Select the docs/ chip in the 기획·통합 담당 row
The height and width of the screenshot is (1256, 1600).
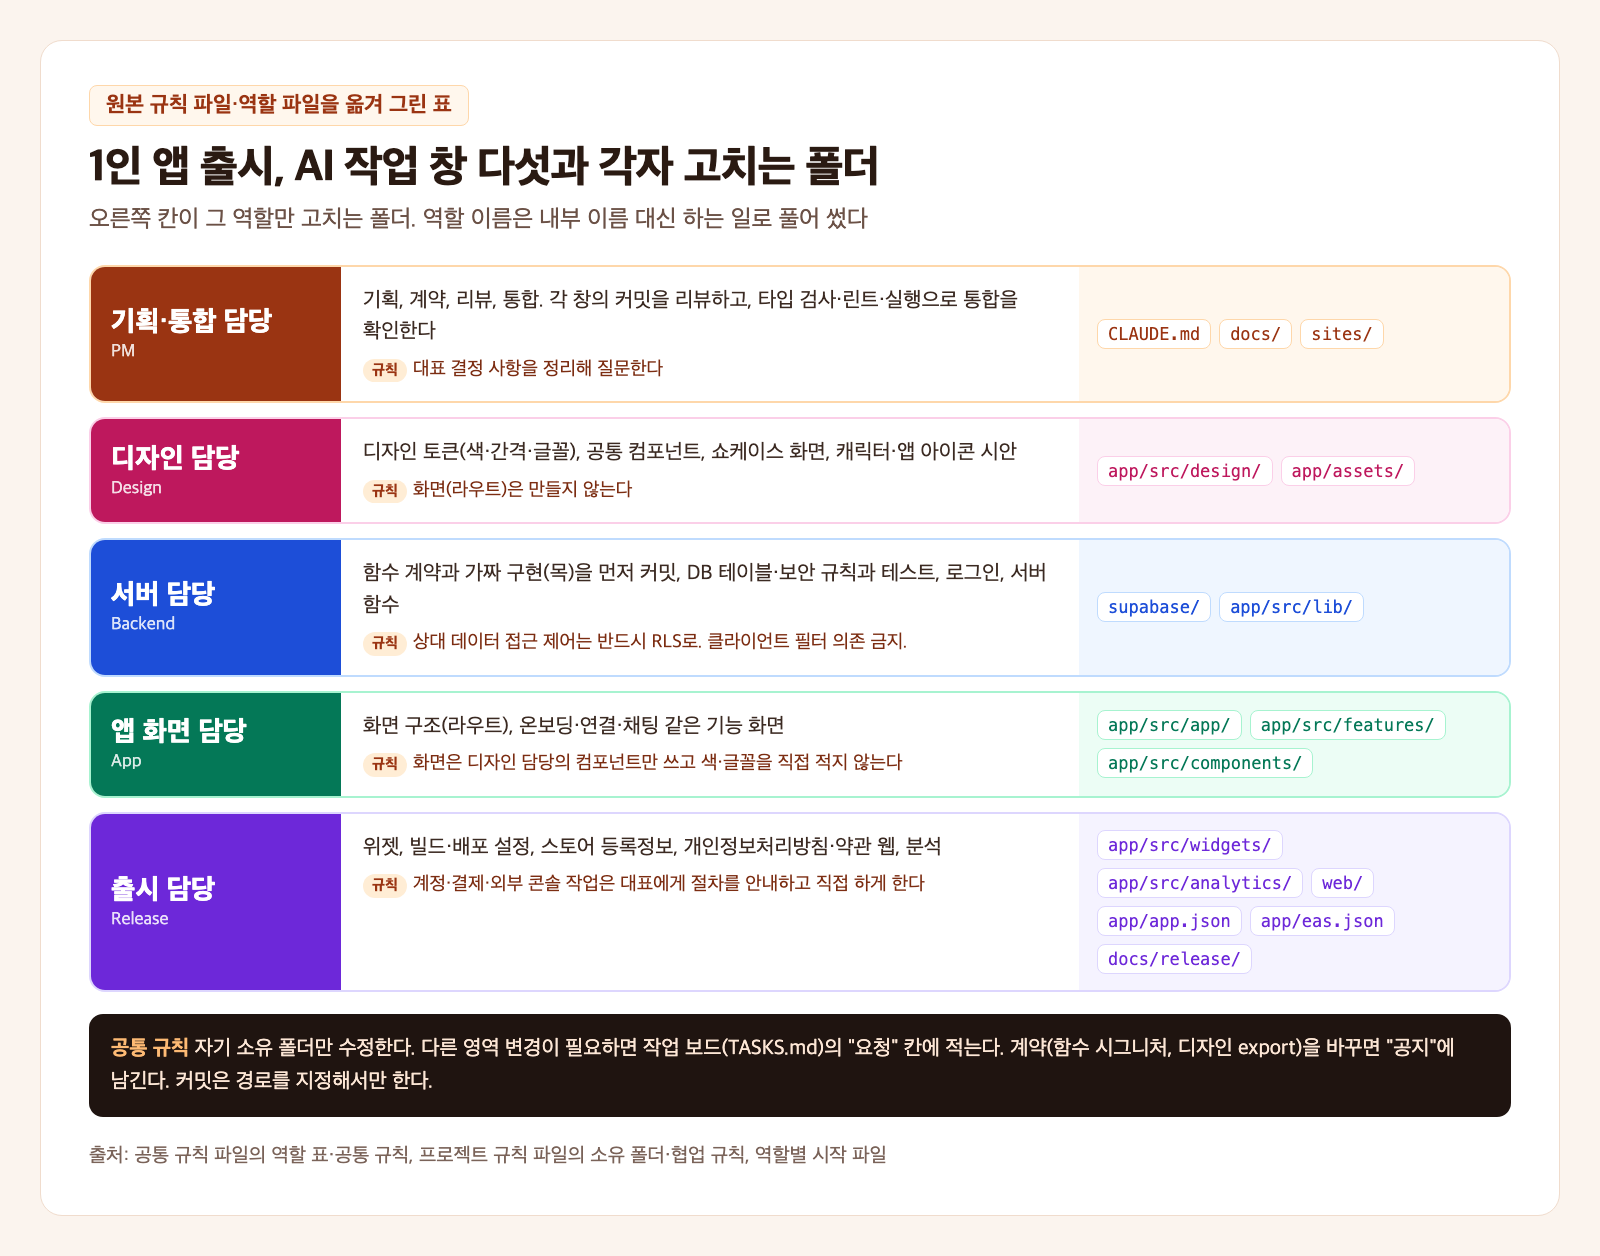(x=1255, y=334)
